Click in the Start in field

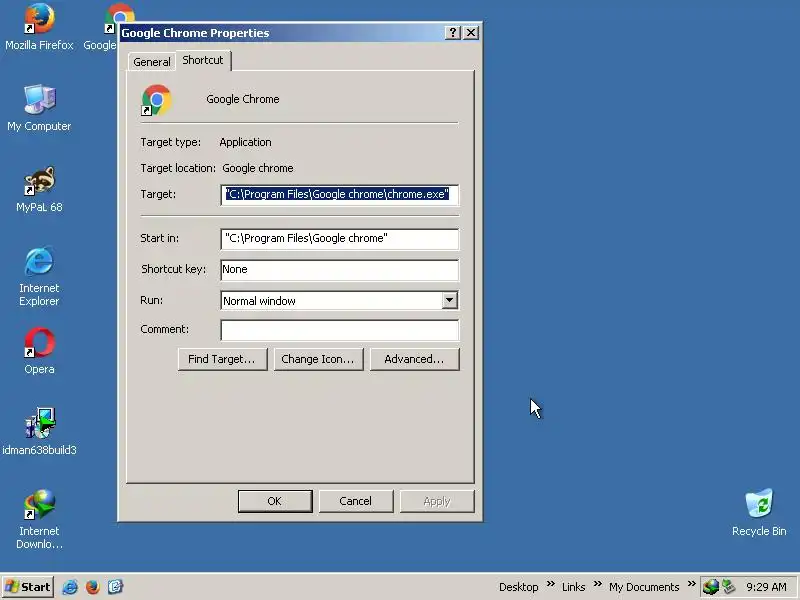(339, 239)
